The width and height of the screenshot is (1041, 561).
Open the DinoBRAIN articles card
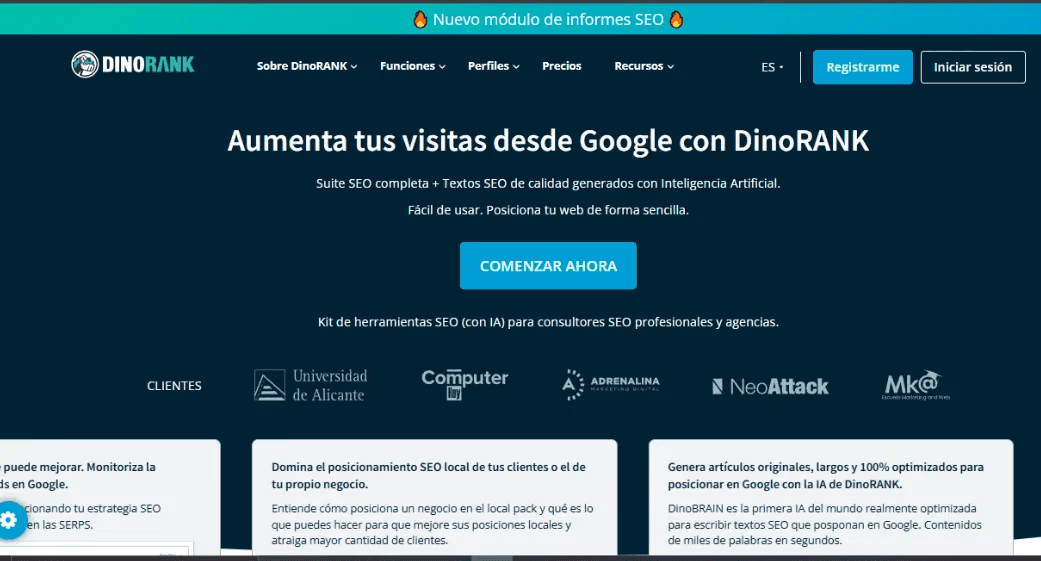(x=831, y=497)
